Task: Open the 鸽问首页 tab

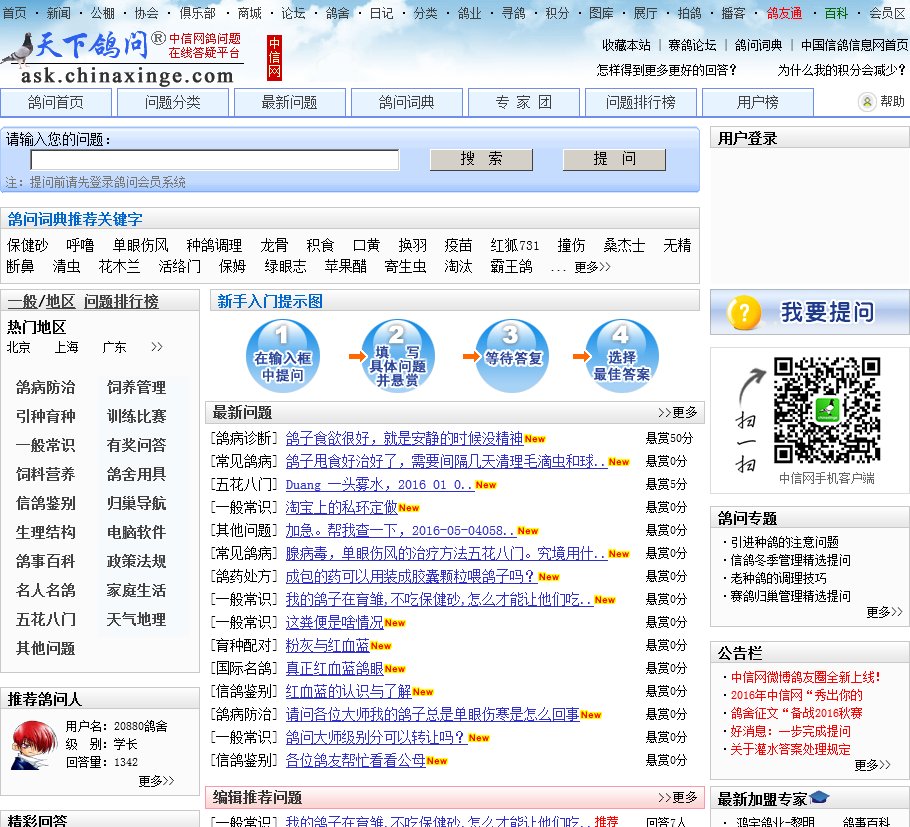Action: [56, 103]
